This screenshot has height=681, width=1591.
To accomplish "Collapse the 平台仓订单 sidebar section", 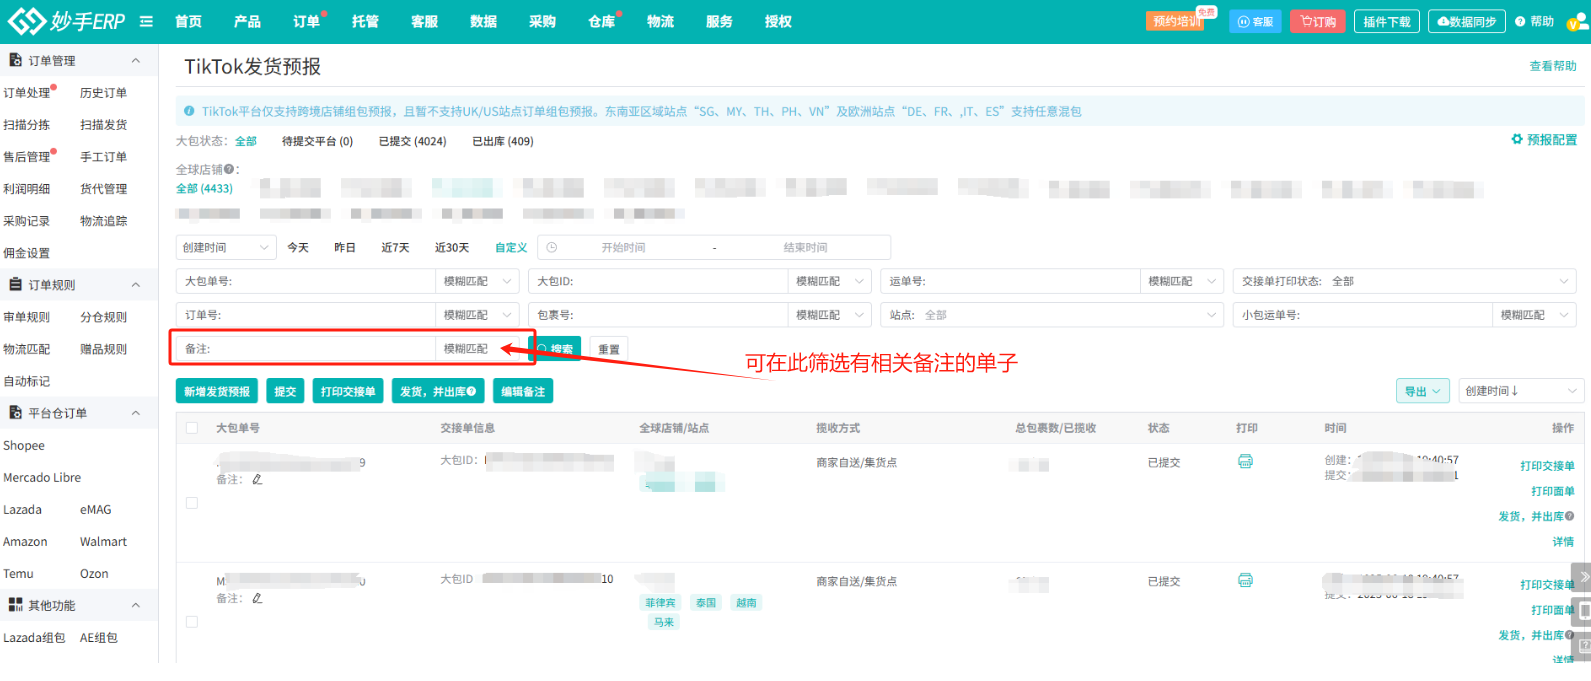I will pyautogui.click(x=136, y=413).
